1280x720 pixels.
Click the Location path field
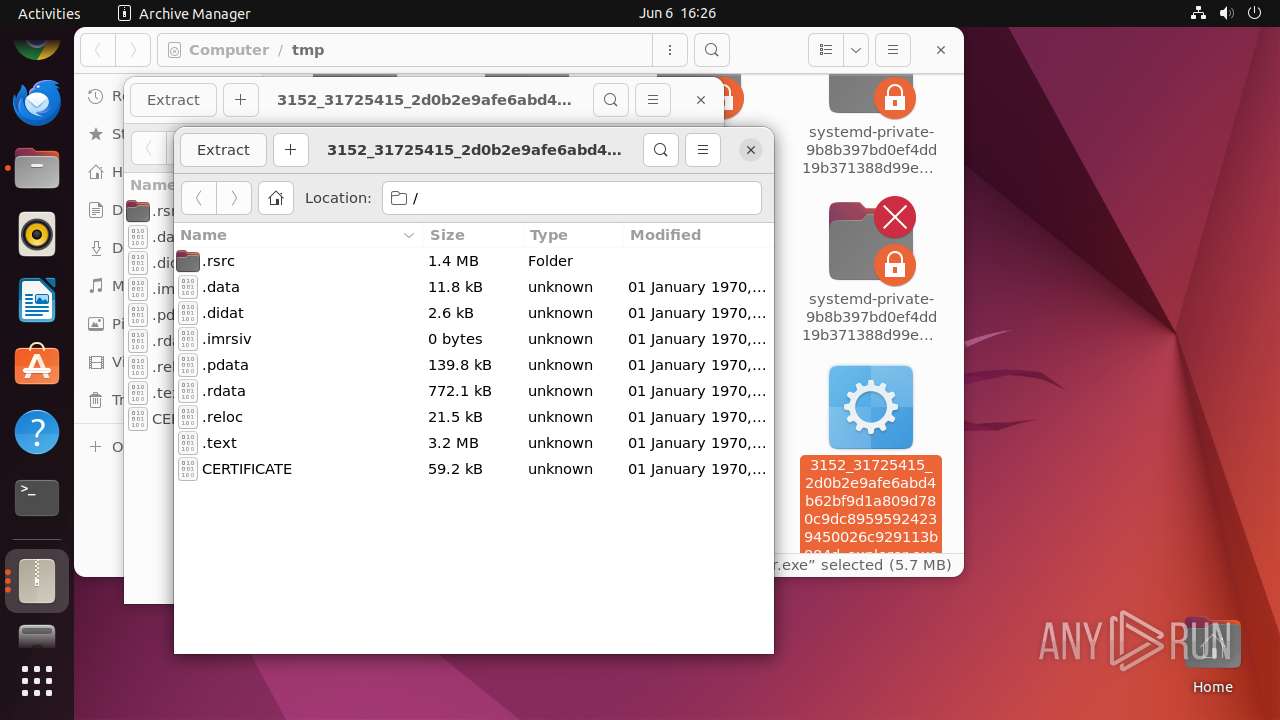(x=572, y=198)
